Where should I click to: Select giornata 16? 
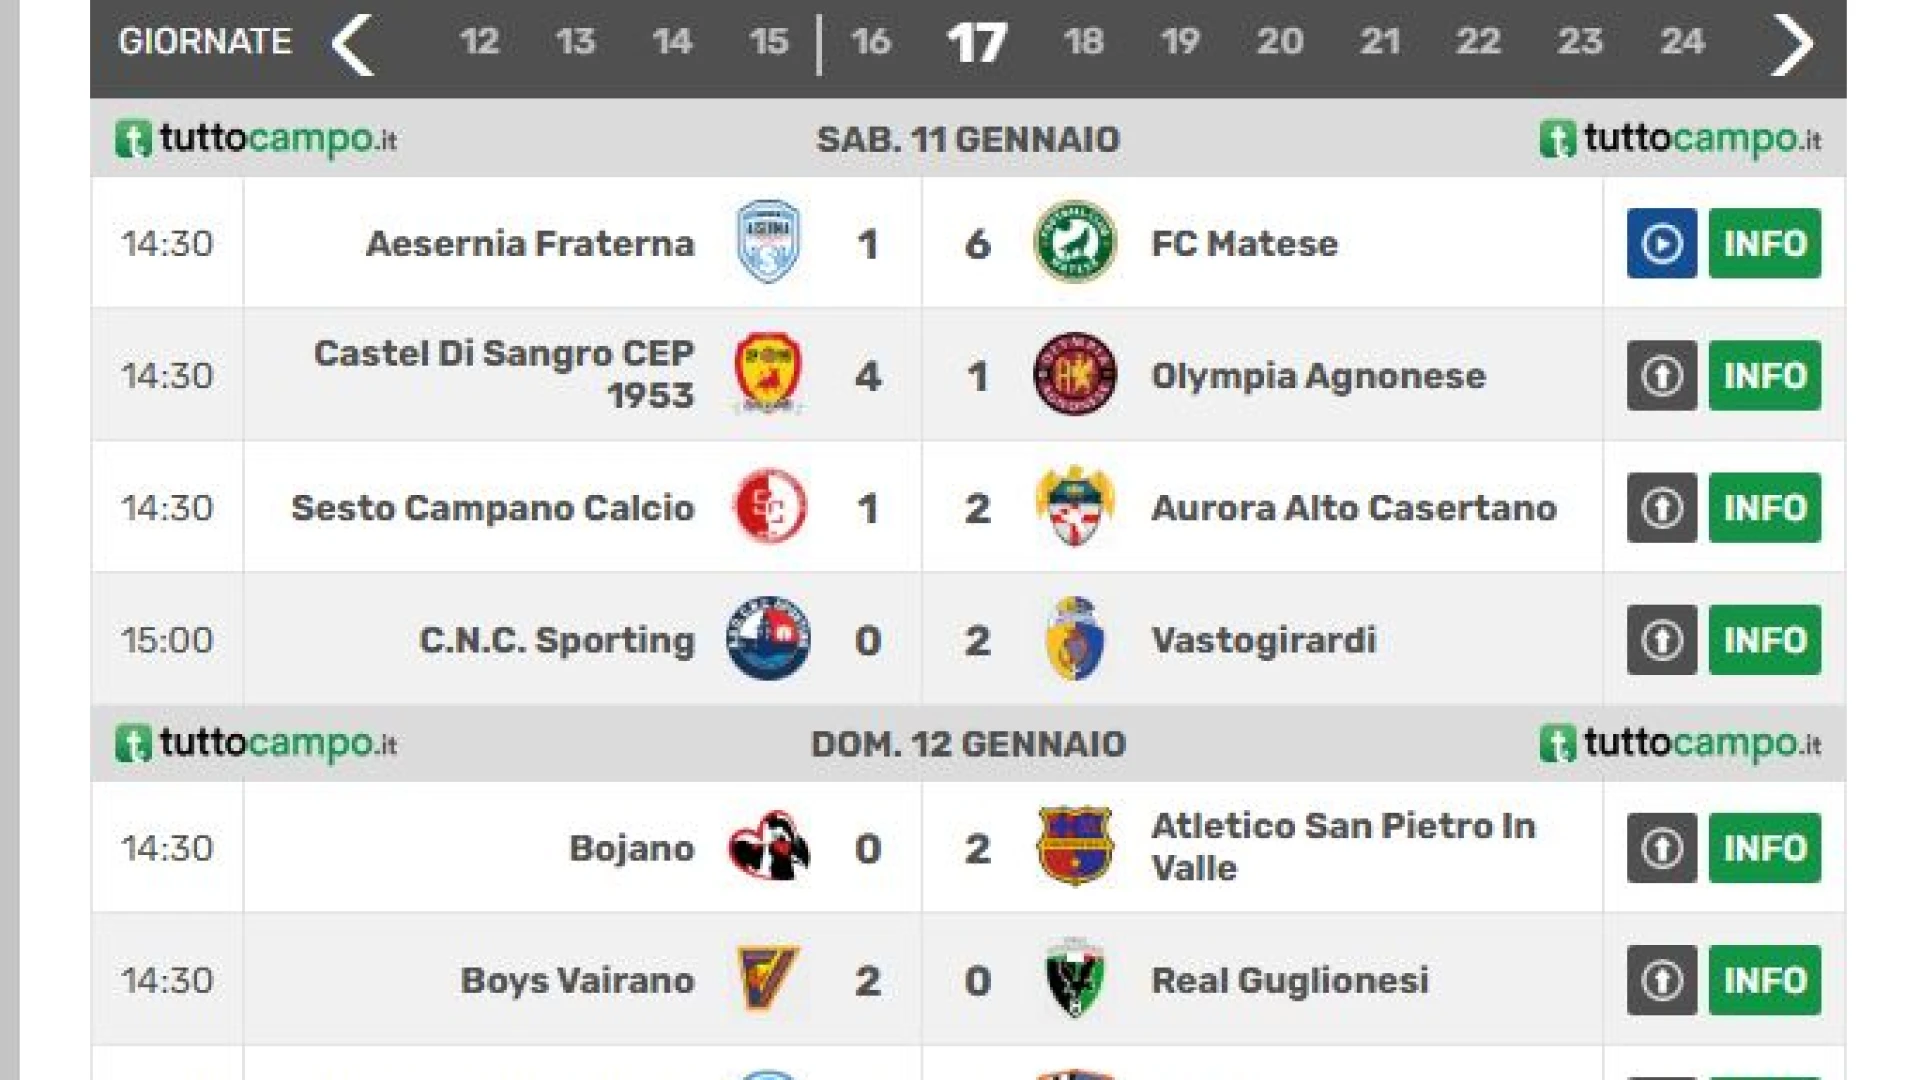click(871, 41)
